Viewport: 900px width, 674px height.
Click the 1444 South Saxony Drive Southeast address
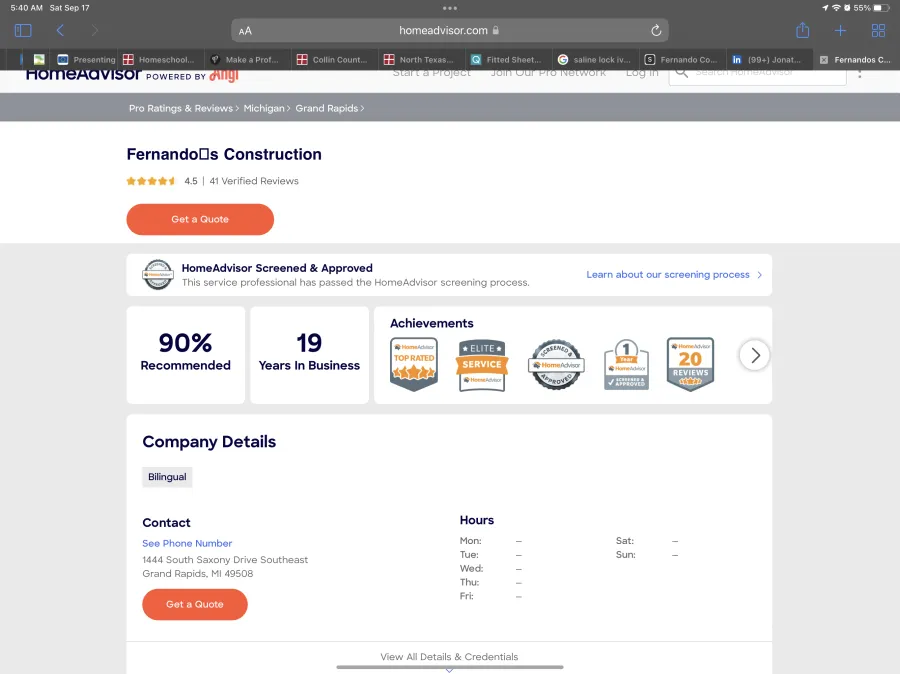[225, 560]
